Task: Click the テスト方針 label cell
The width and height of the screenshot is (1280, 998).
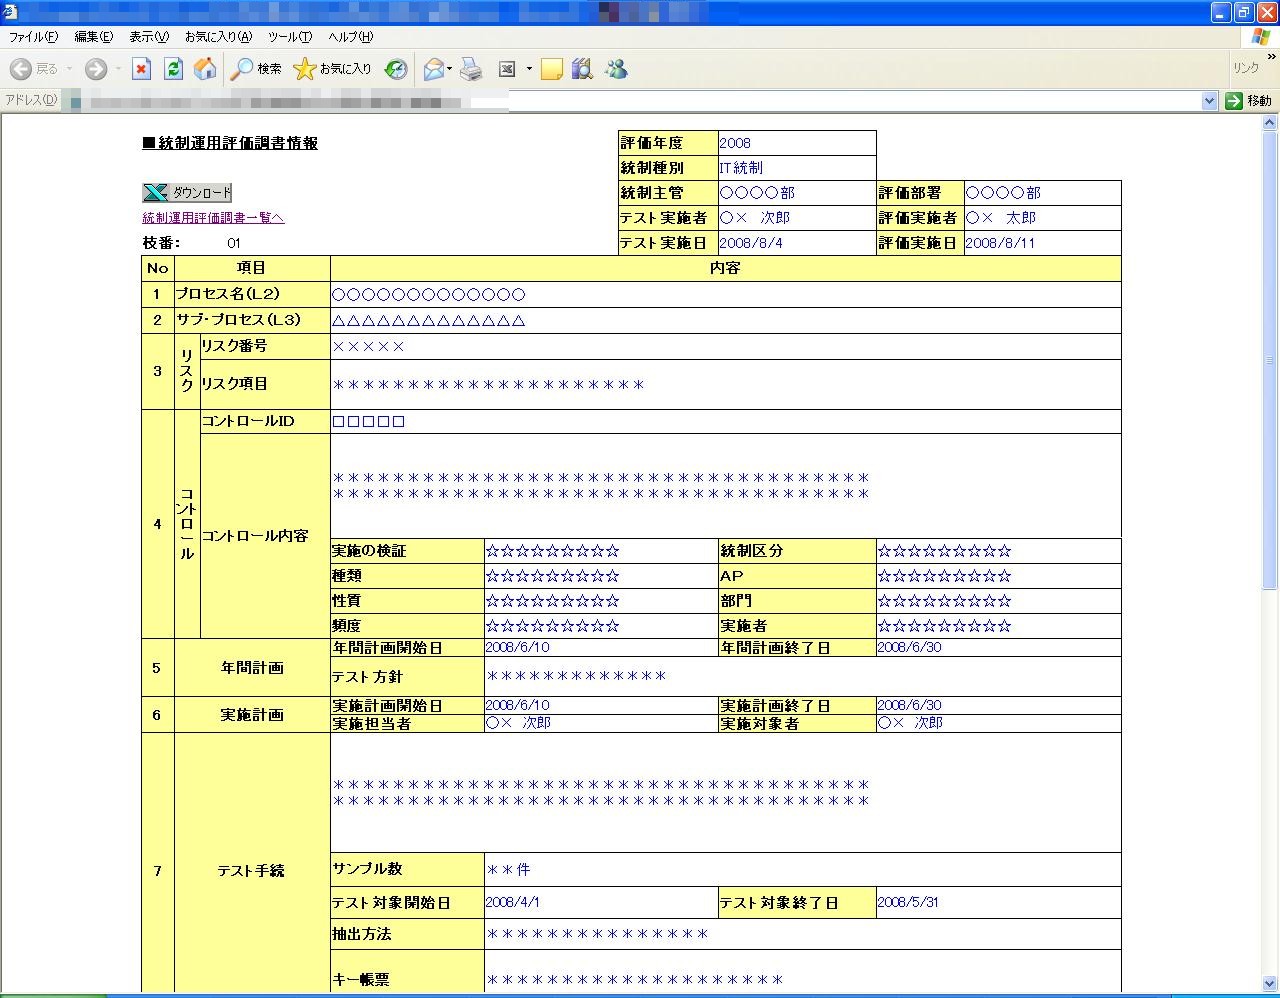Action: (x=407, y=677)
